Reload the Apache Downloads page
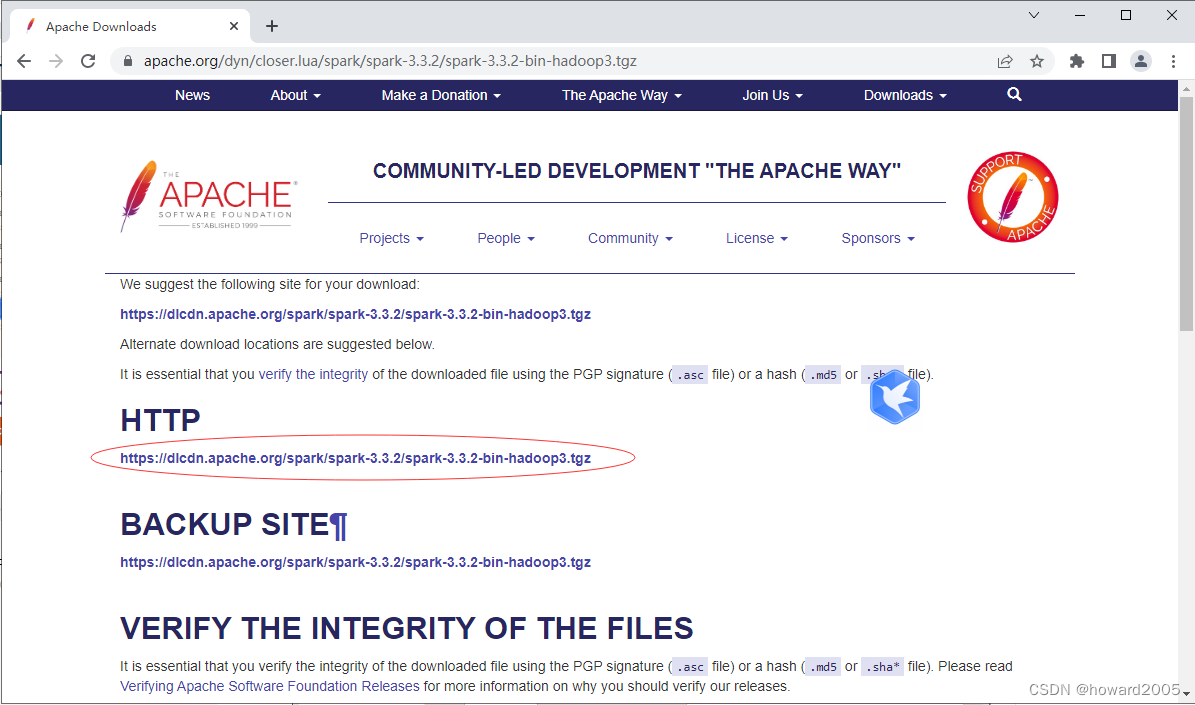 88,61
